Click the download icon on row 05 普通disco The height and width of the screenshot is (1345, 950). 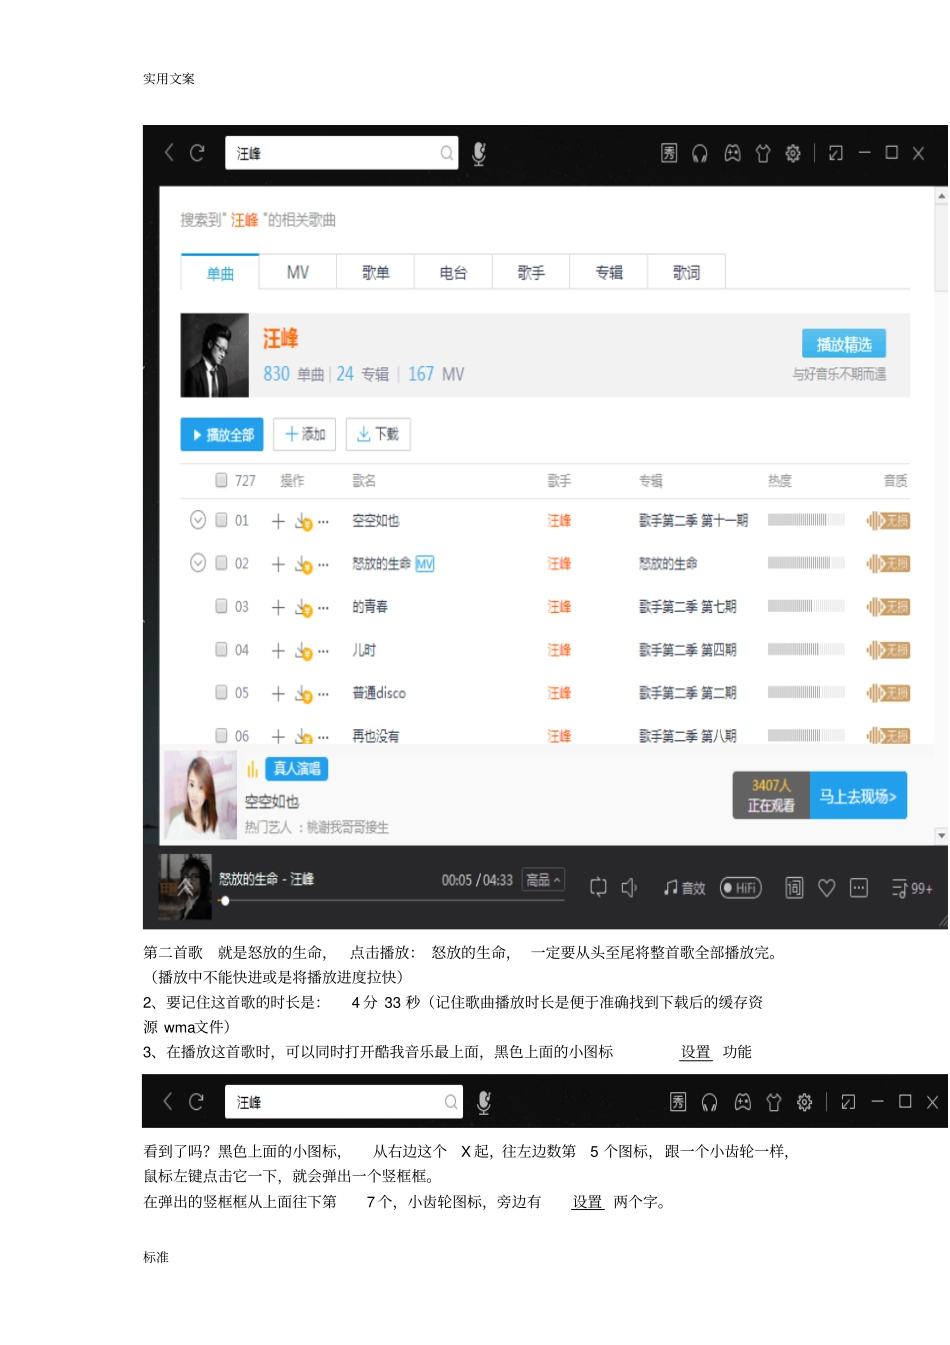303,694
